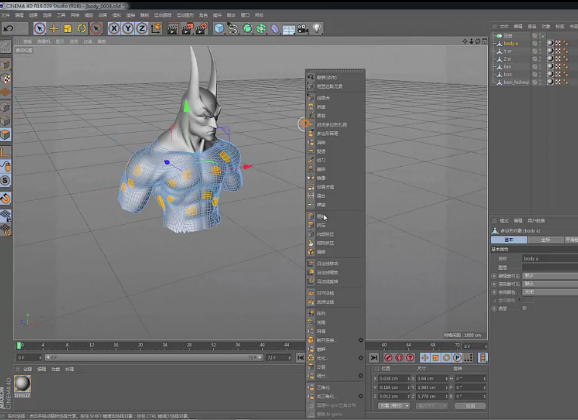Open options gear next to Untriangulate entry
The width and height of the screenshot is (578, 420).
[x=361, y=396]
